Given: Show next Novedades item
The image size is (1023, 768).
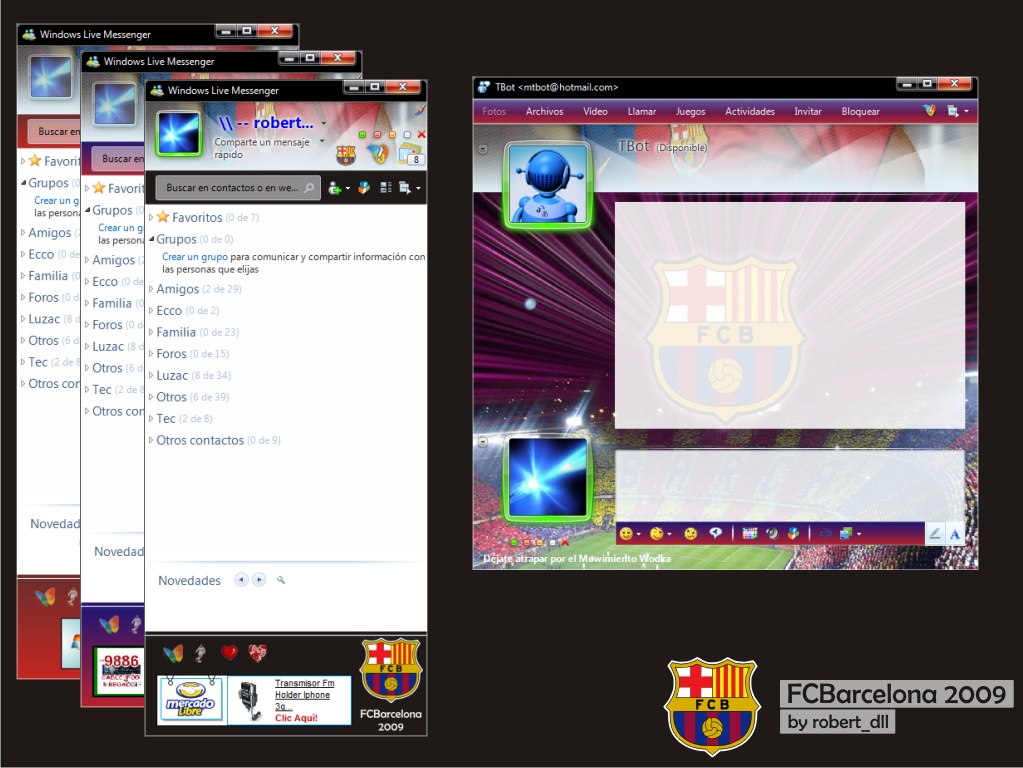Looking at the screenshot, I should tap(259, 579).
